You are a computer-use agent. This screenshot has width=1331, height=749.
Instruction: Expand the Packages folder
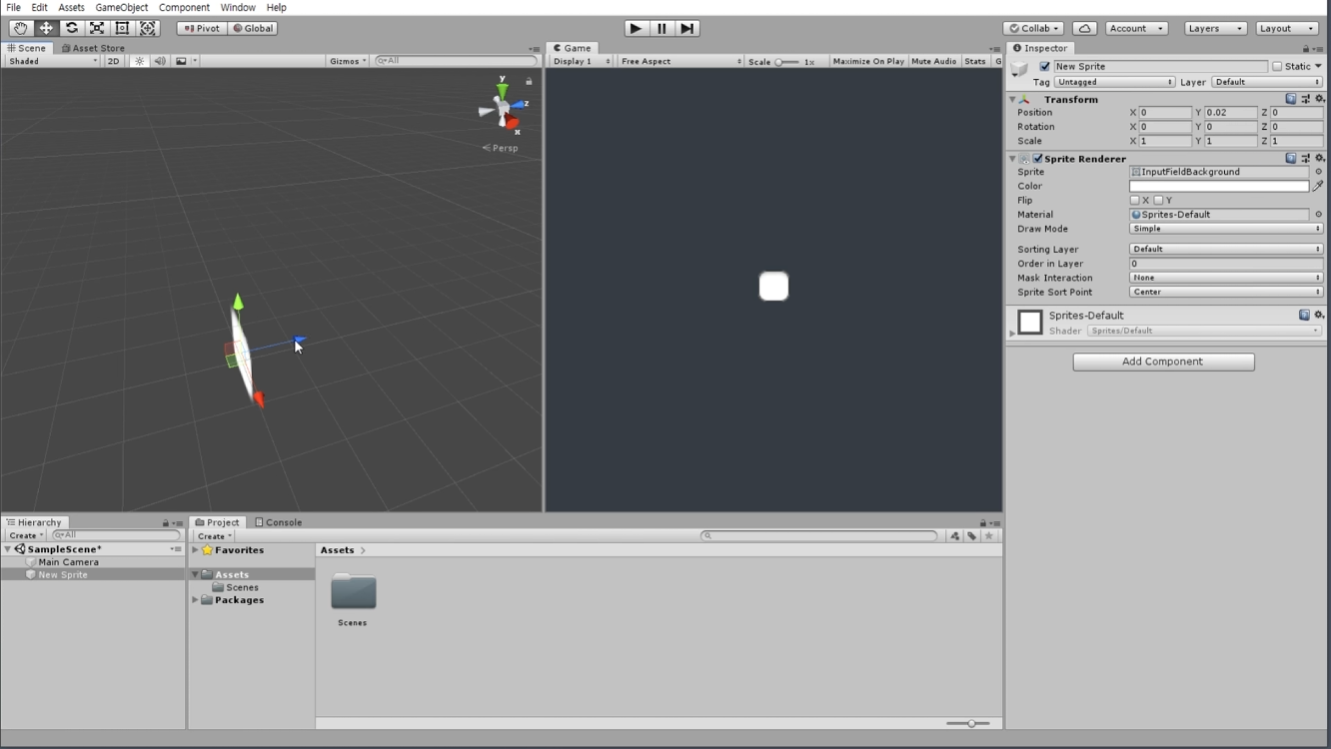[196, 600]
